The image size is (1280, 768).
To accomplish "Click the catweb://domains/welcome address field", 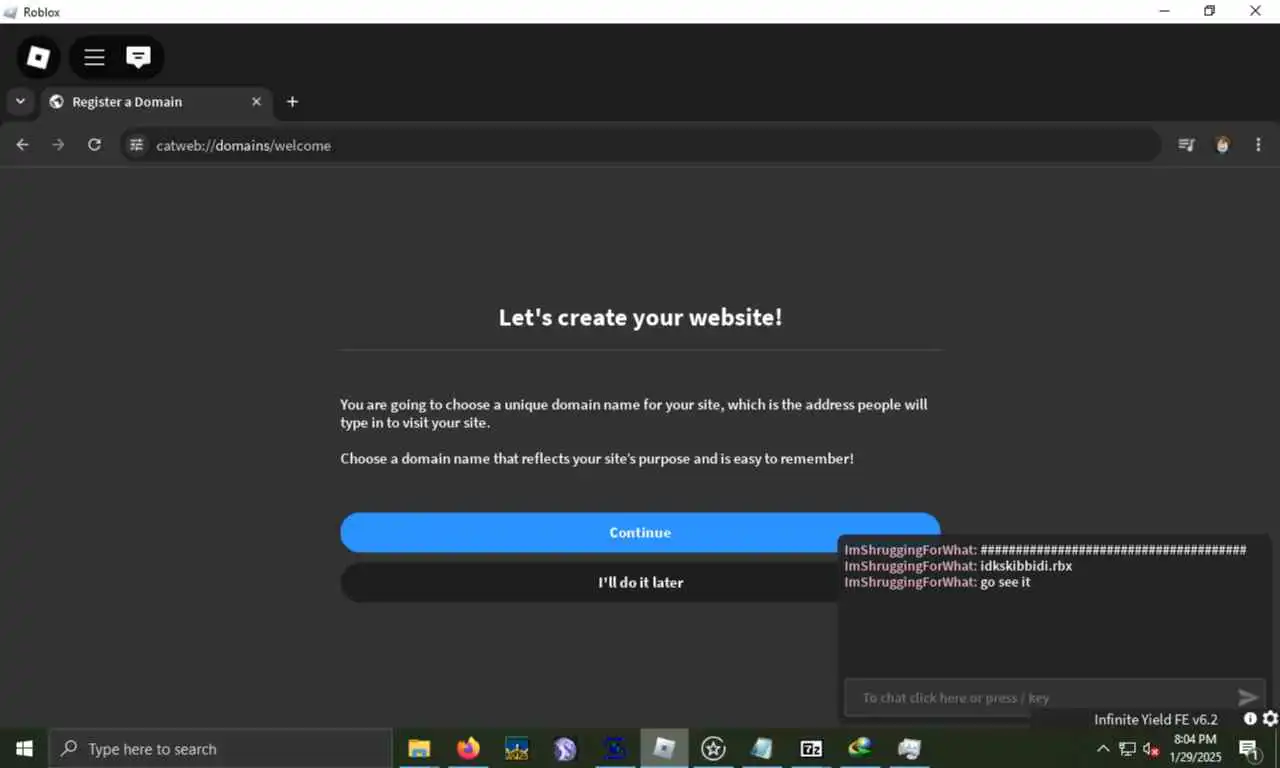I will click(x=640, y=145).
